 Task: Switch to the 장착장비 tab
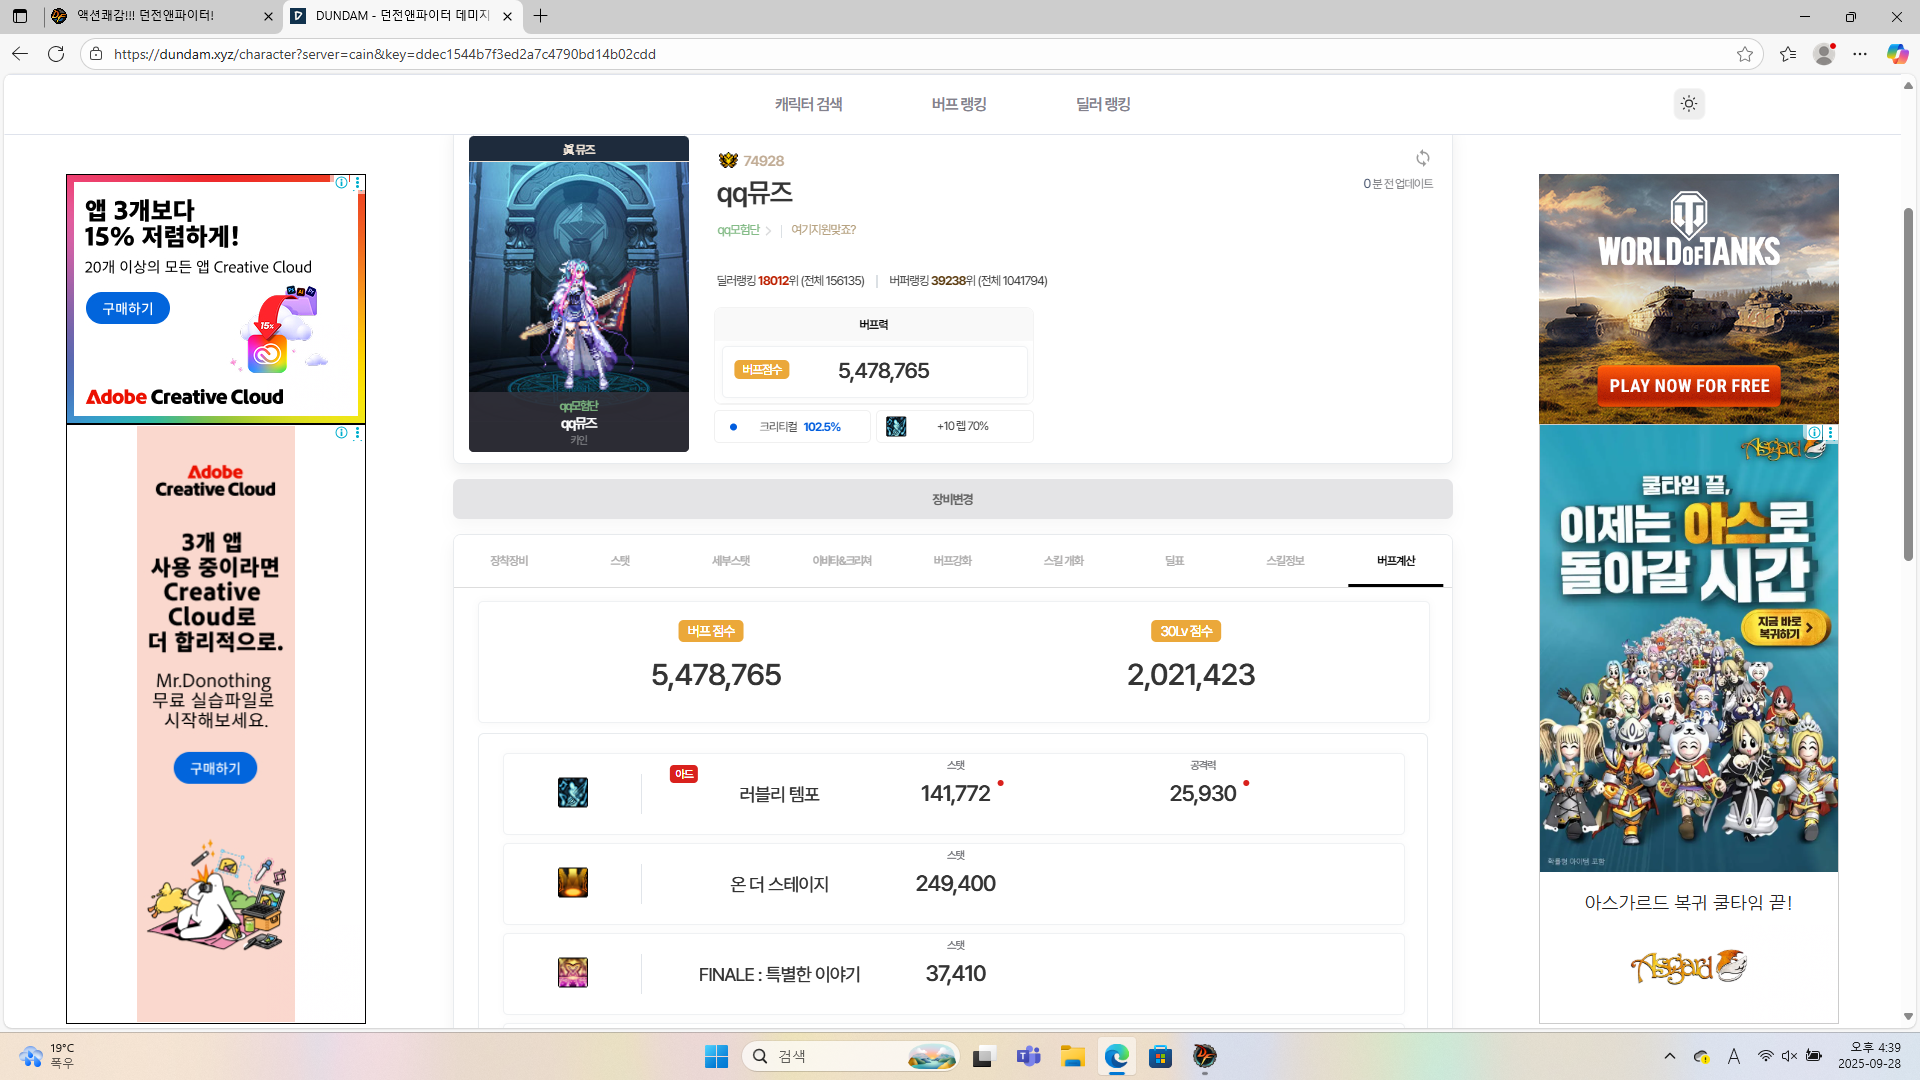[509, 561]
